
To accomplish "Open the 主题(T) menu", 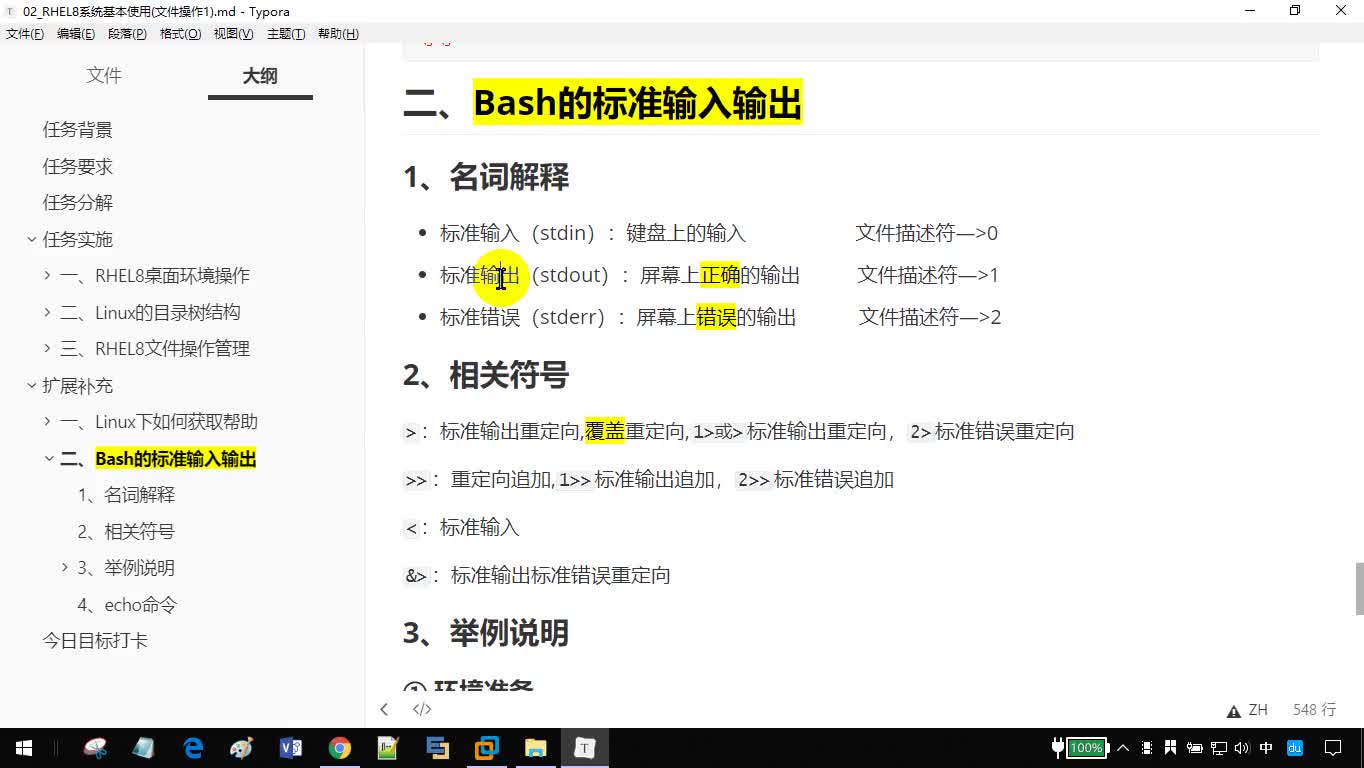I will click(x=286, y=34).
